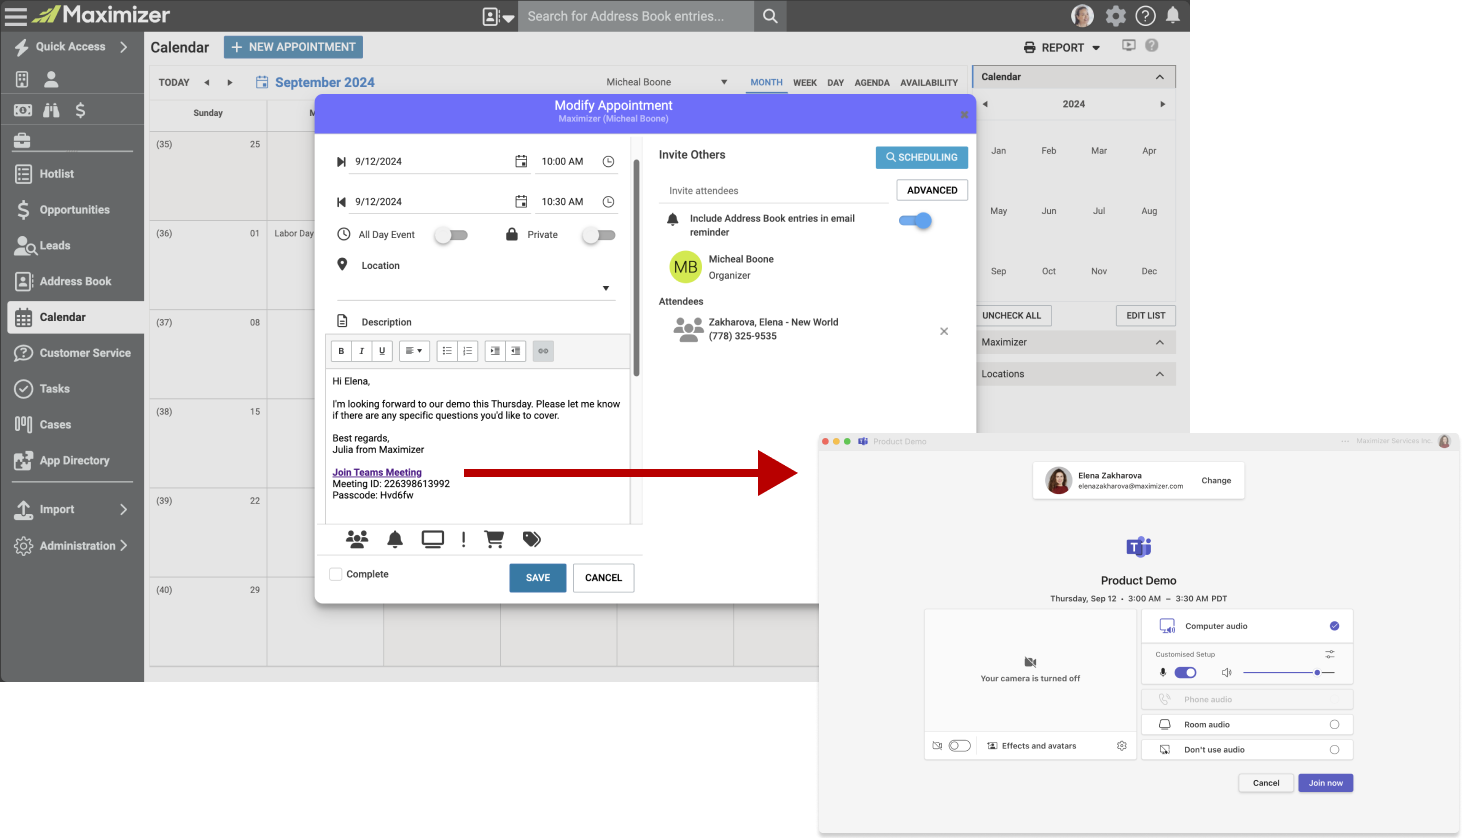Apply italic formatting to the description

point(361,351)
